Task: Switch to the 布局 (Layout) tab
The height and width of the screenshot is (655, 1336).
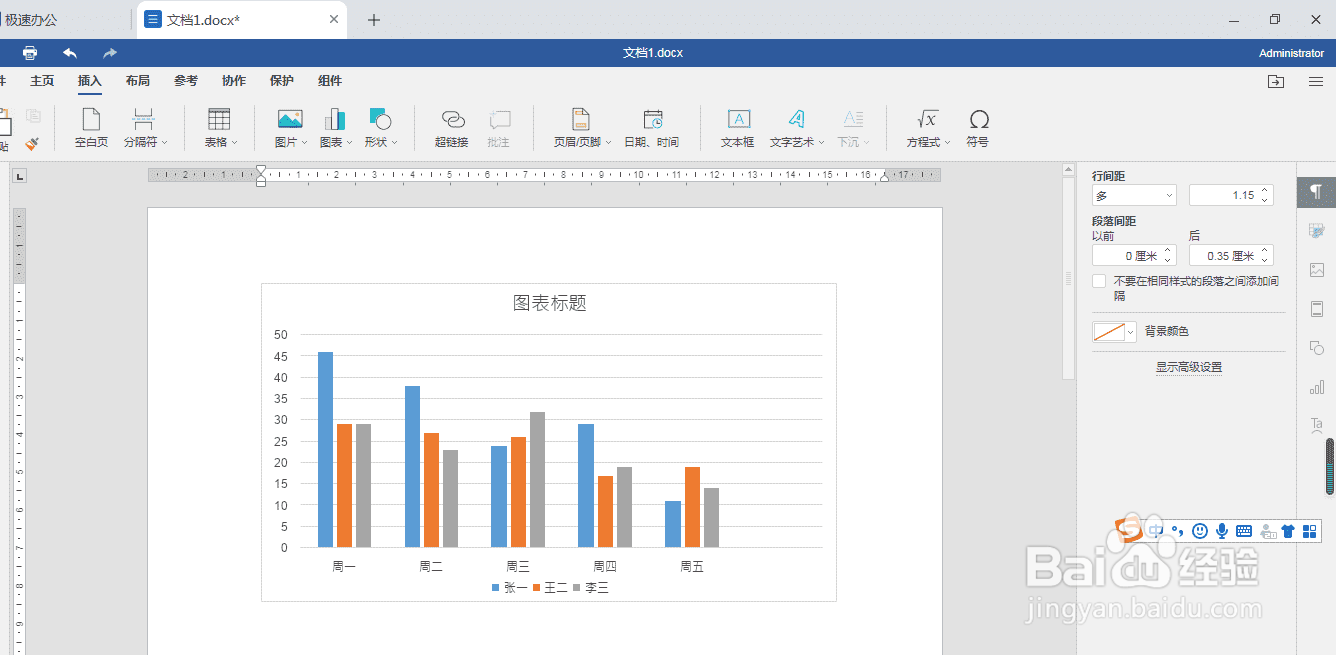Action: (138, 81)
